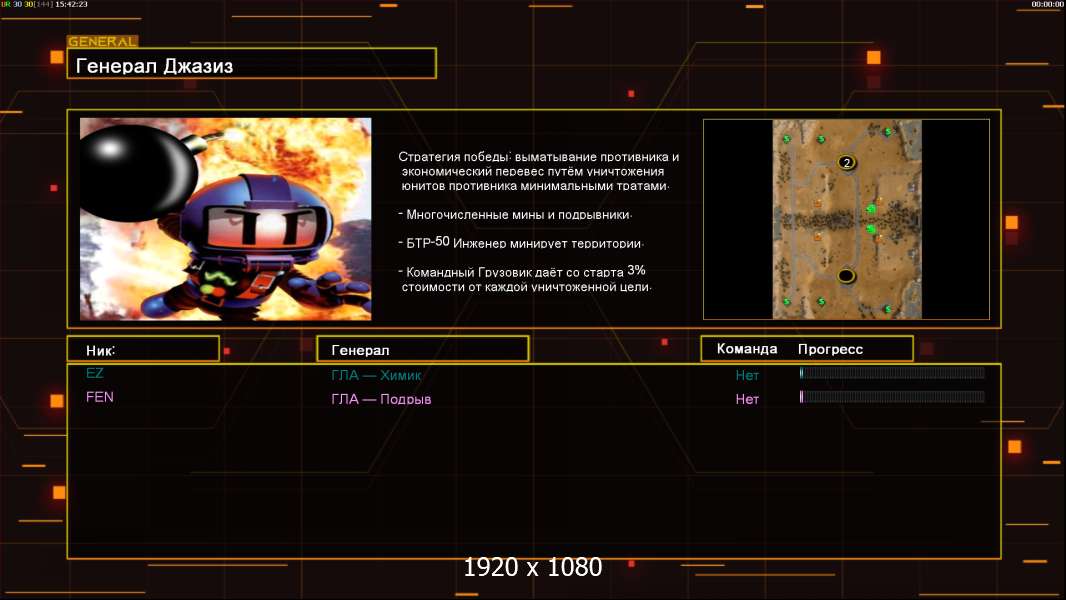Select the empty black start position marker
Image resolution: width=1066 pixels, height=600 pixels.
846,275
